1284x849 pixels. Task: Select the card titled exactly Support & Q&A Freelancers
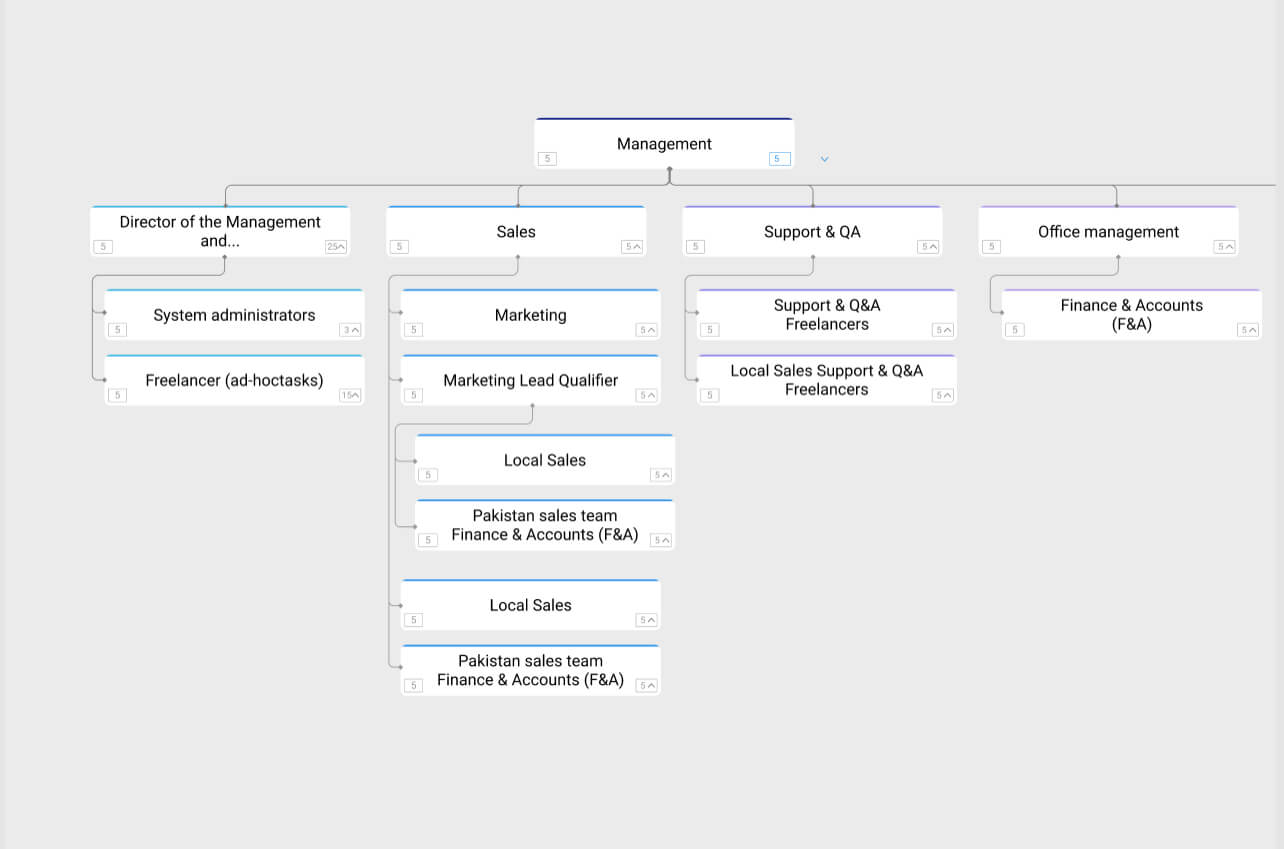[827, 315]
